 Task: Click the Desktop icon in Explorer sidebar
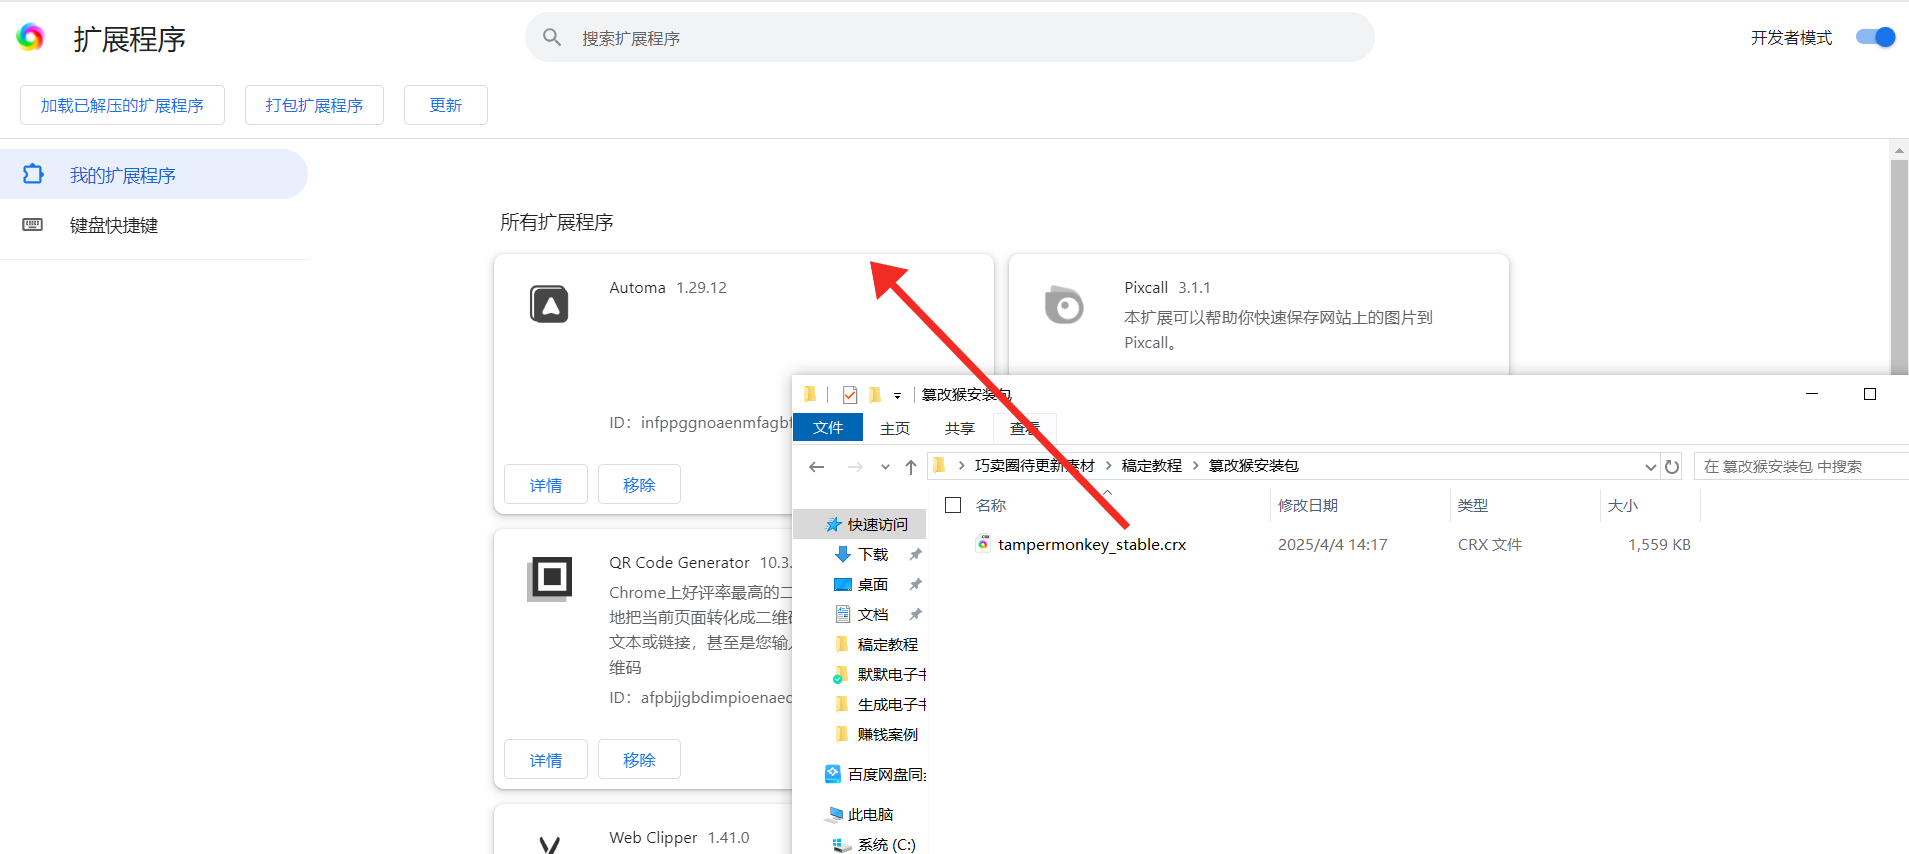(x=843, y=584)
